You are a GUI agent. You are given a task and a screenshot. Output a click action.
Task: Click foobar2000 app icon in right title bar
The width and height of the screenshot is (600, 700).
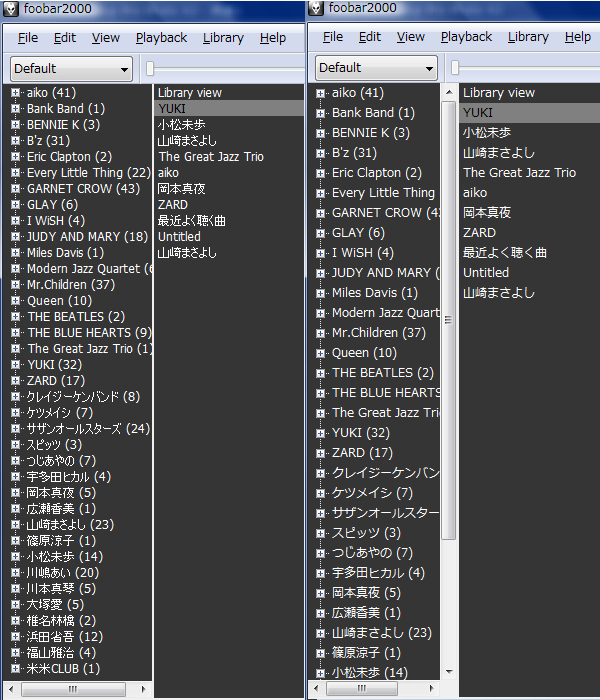pyautogui.click(x=316, y=8)
